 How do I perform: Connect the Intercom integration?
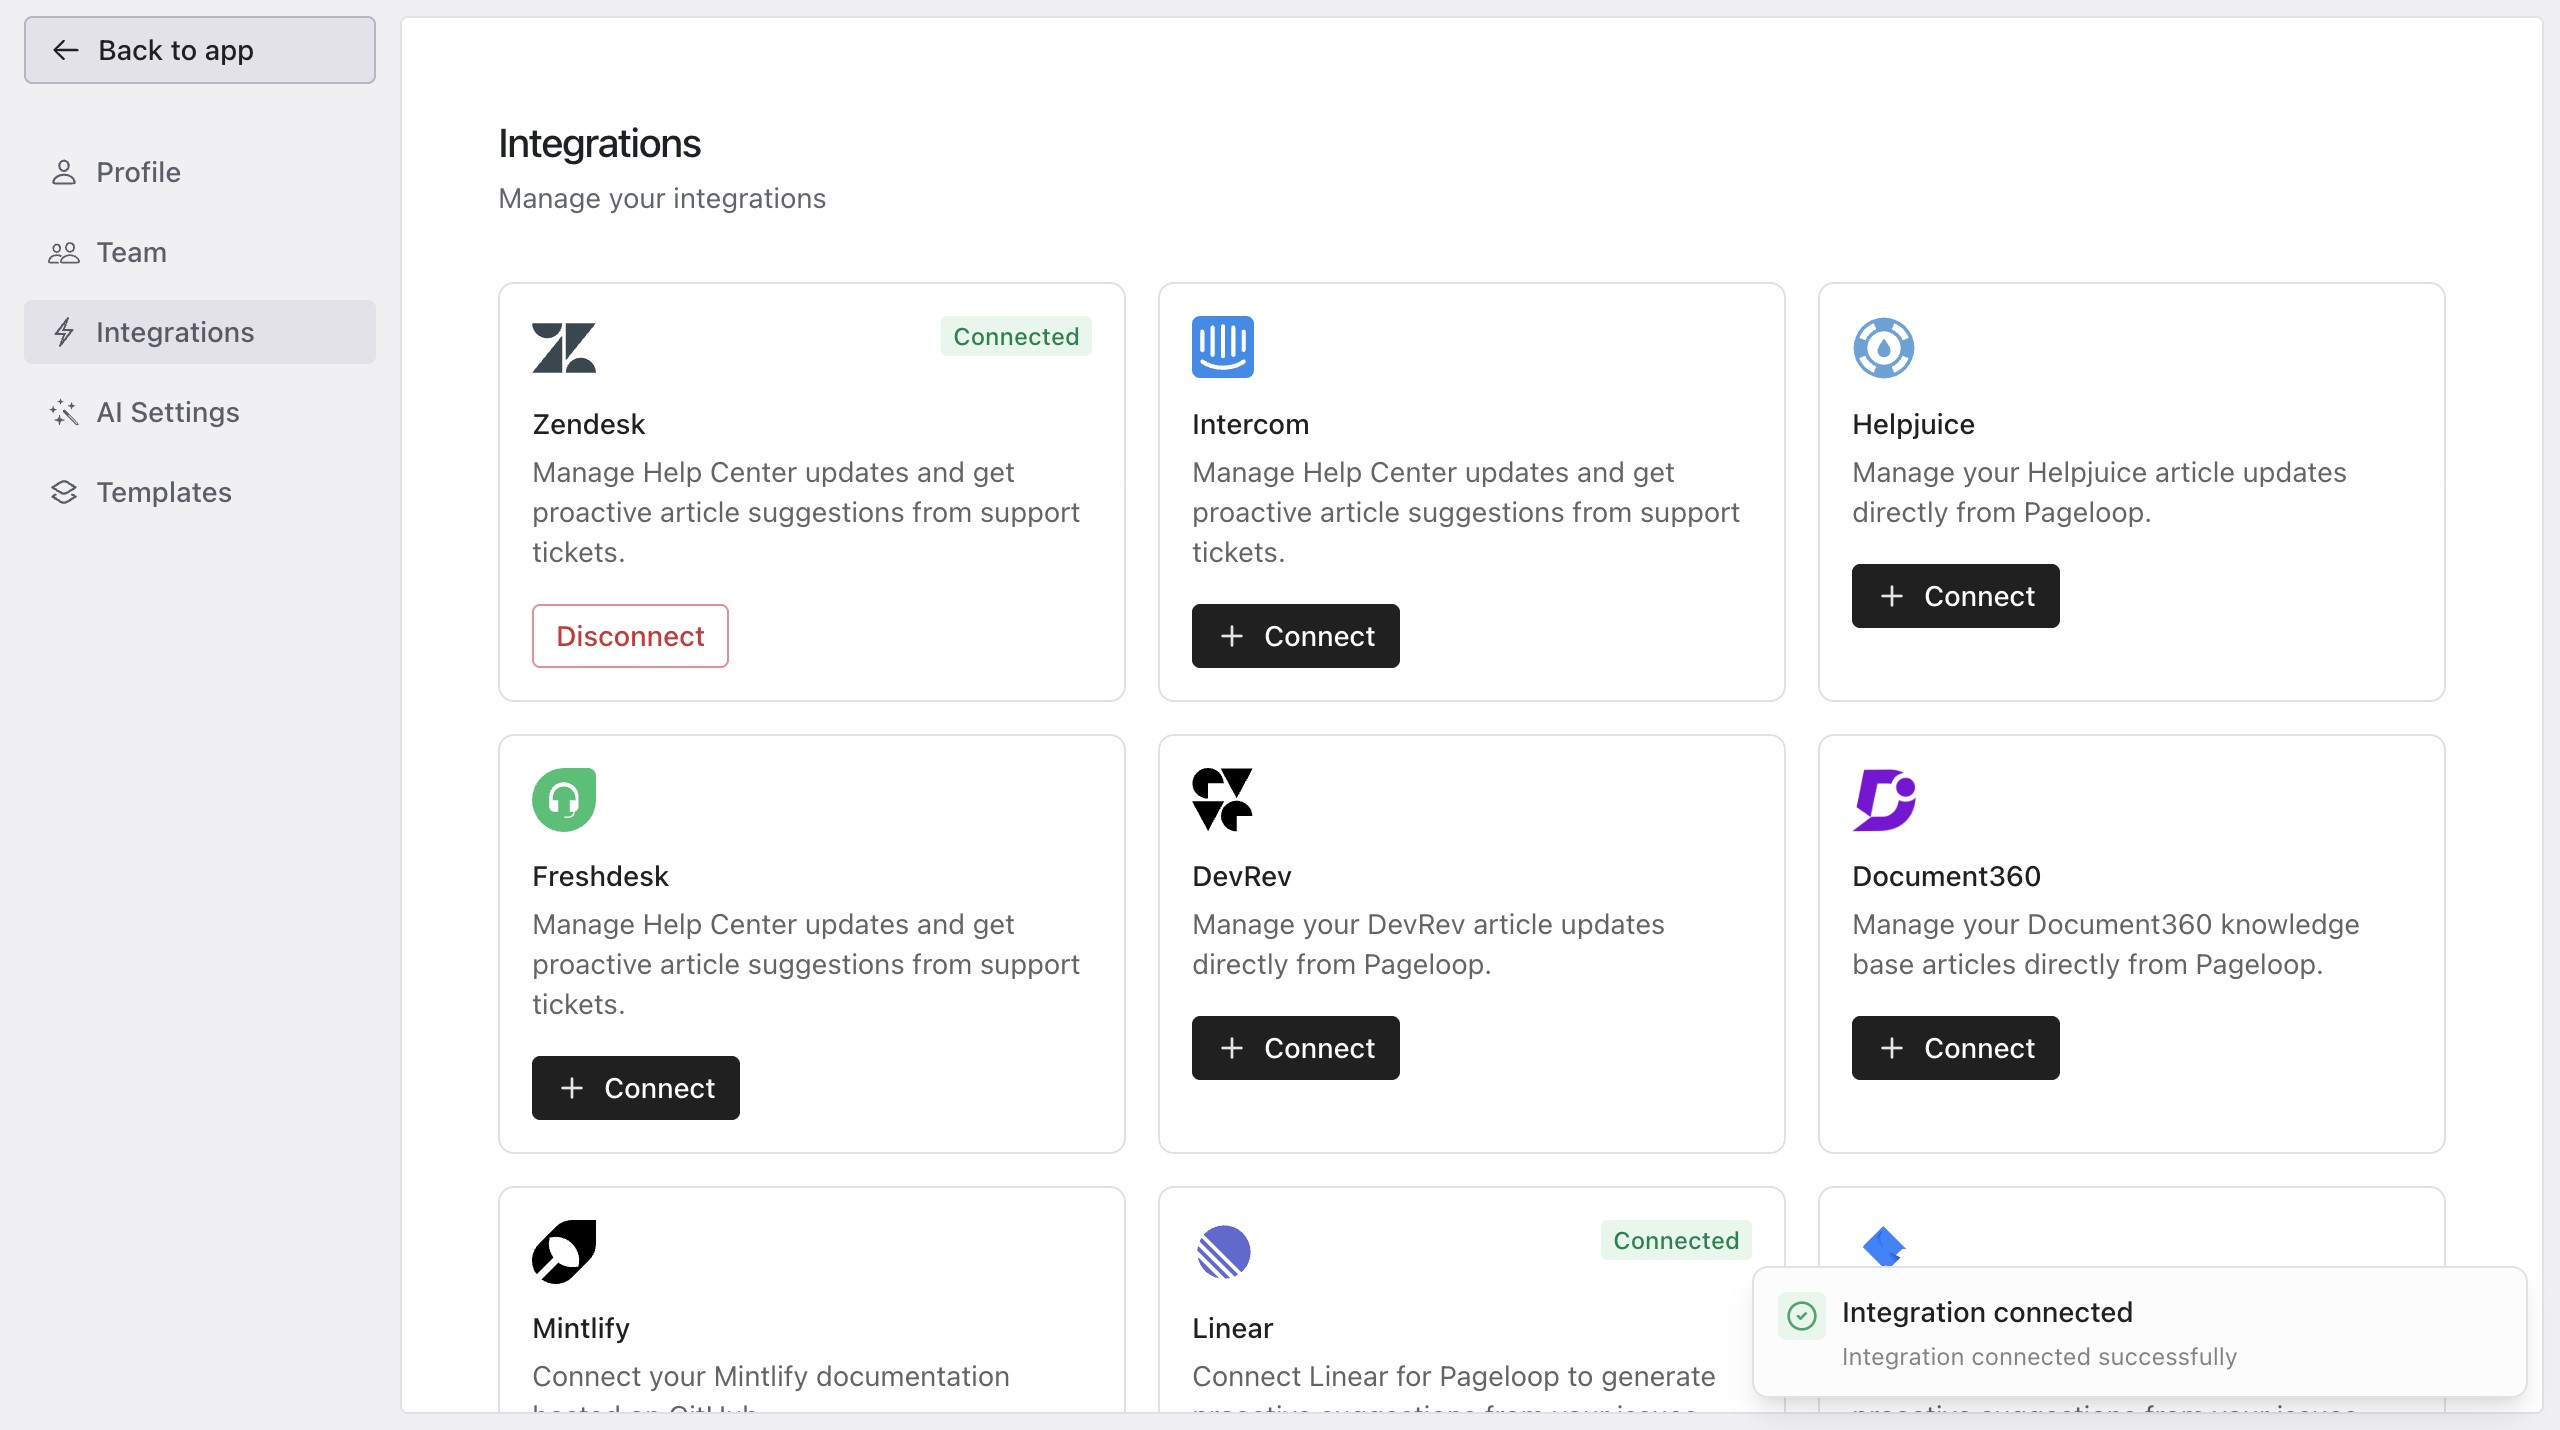[1296, 636]
